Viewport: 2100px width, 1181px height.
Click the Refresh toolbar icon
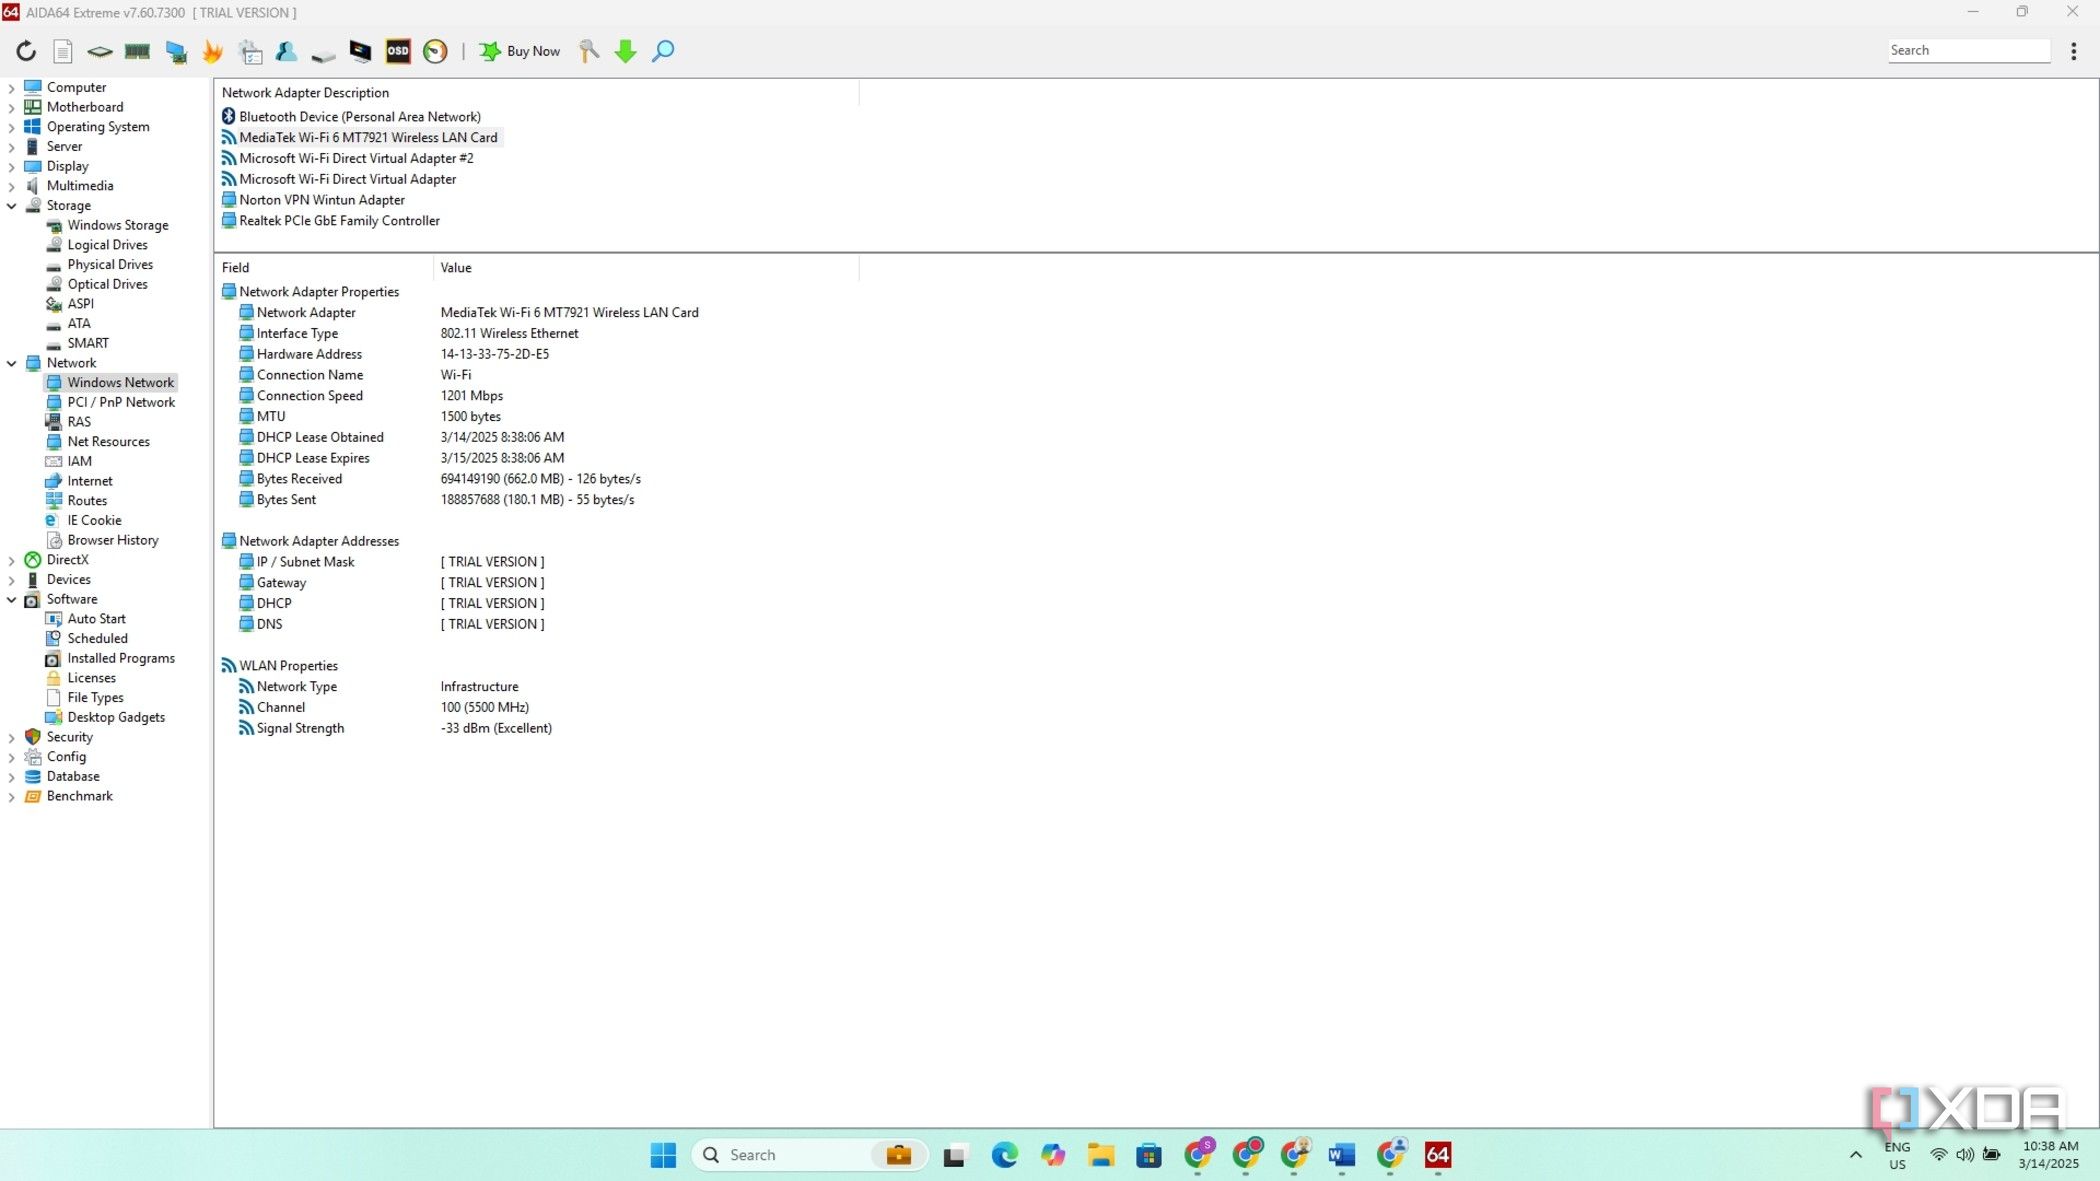pos(26,51)
